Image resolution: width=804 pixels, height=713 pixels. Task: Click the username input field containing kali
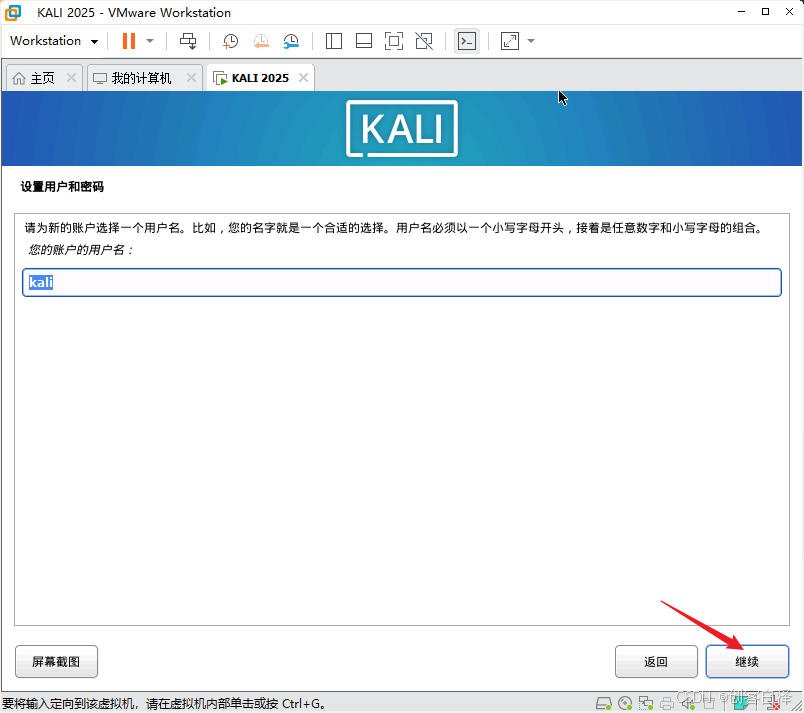402,282
